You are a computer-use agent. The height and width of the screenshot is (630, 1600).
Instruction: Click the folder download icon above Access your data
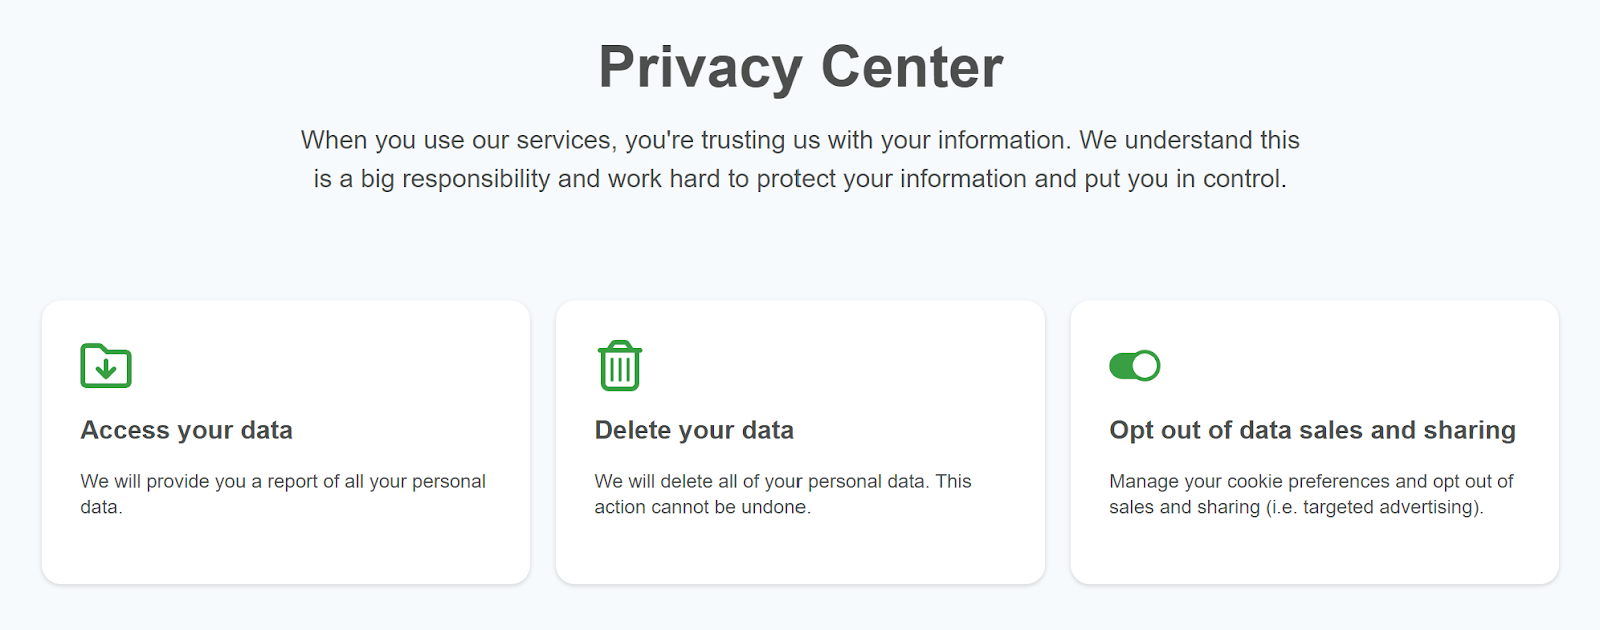coord(105,366)
